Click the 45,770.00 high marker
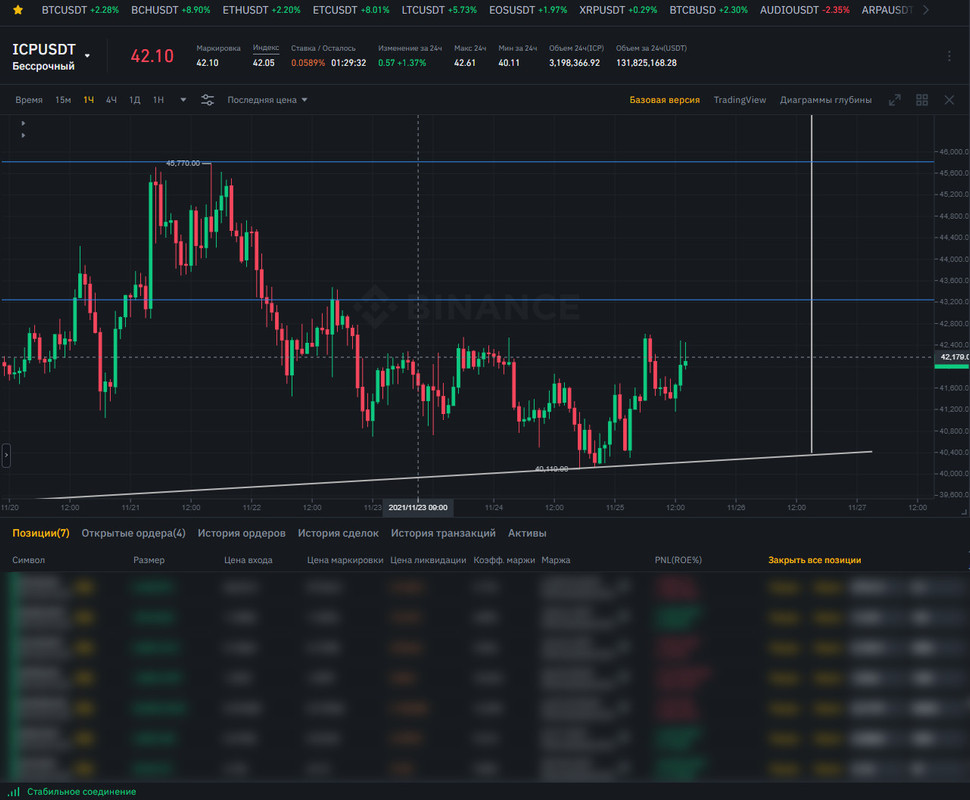Screen dimensions: 970x800 (183, 163)
